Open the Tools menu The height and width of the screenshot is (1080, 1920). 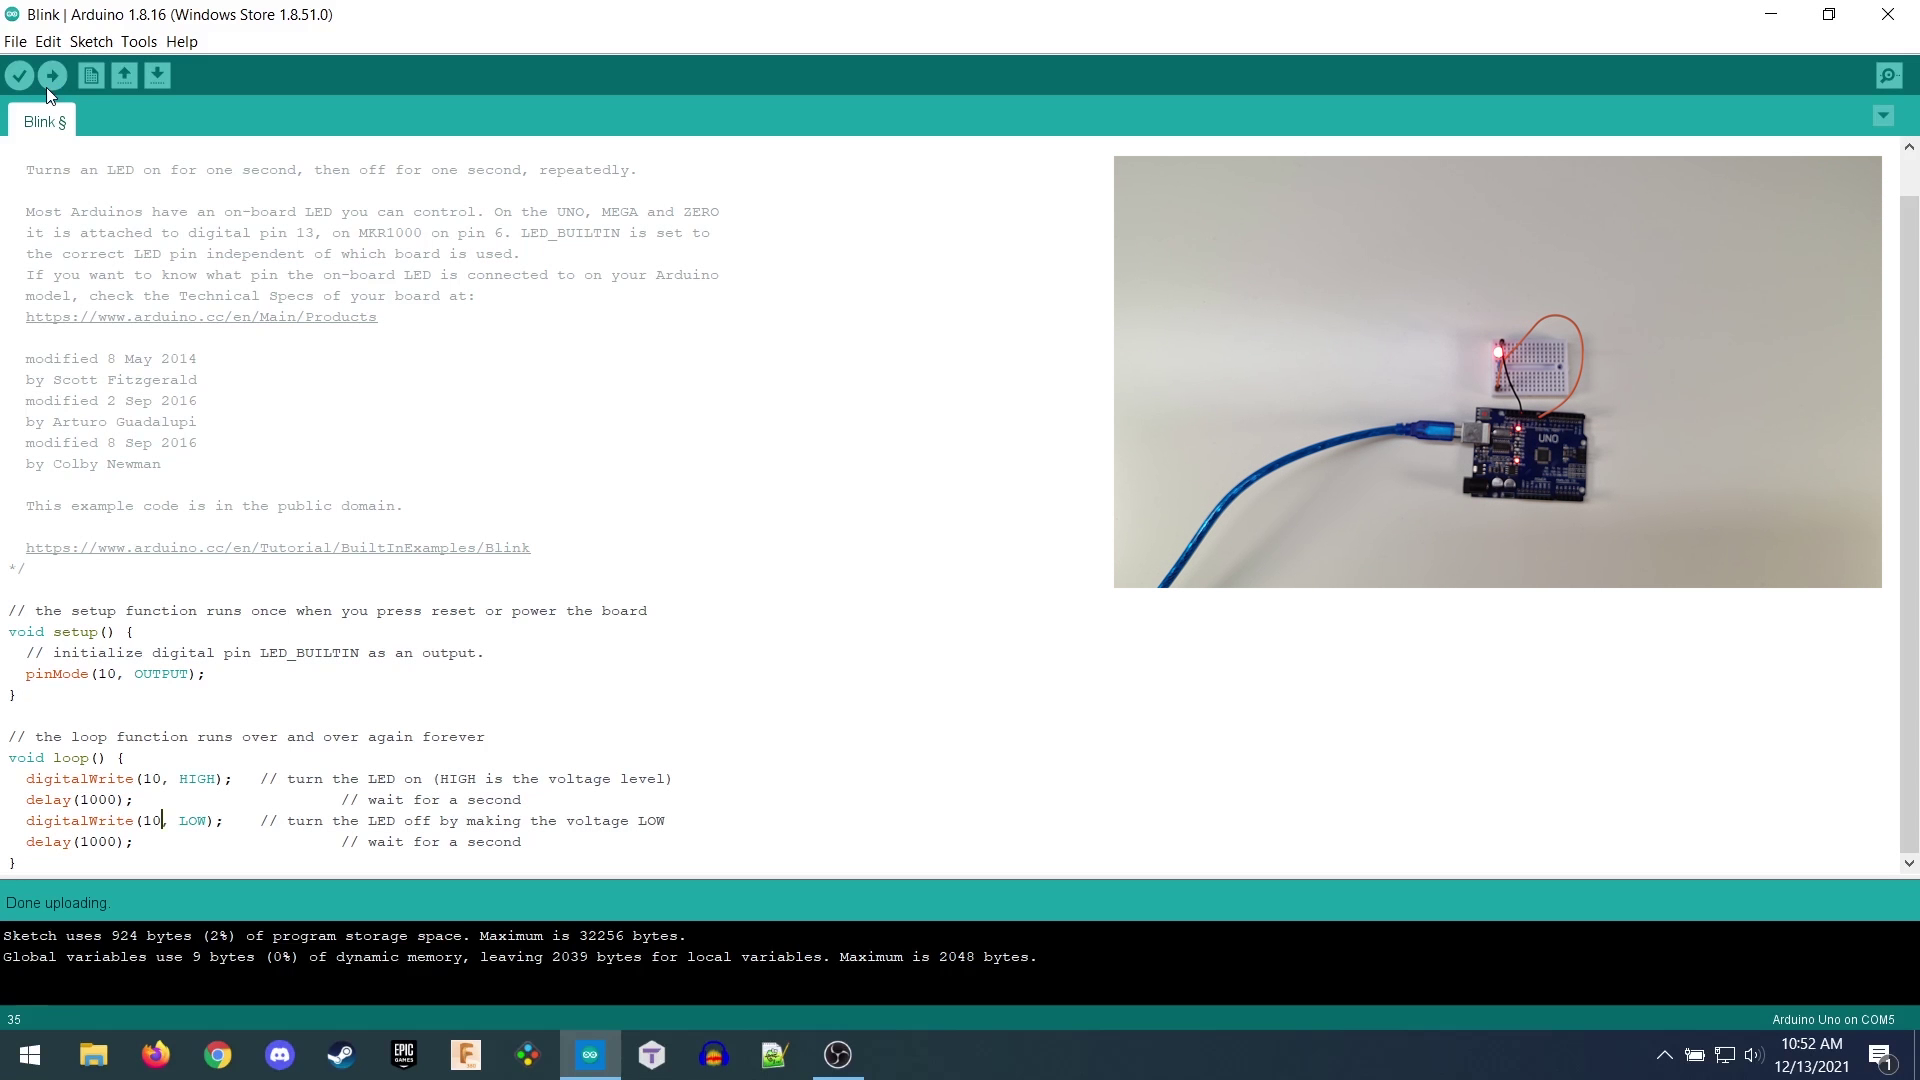point(139,42)
